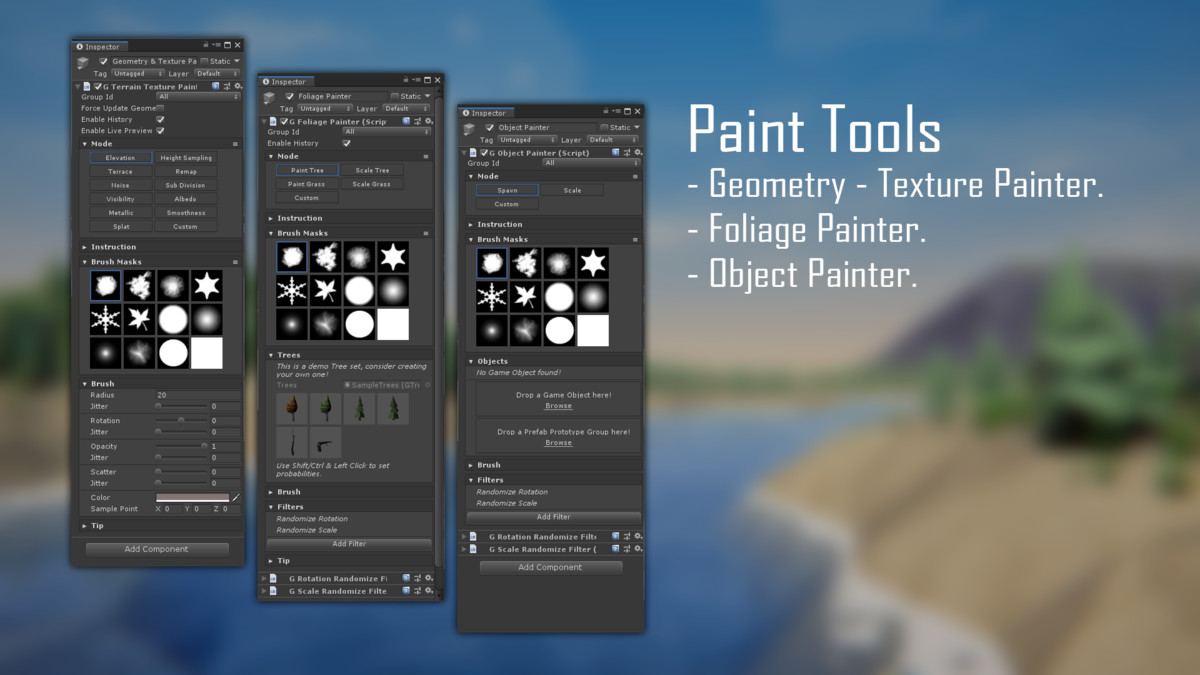This screenshot has width=1200, height=675.
Task: Choose white square brush mask in Object Painter
Action: pos(593,330)
